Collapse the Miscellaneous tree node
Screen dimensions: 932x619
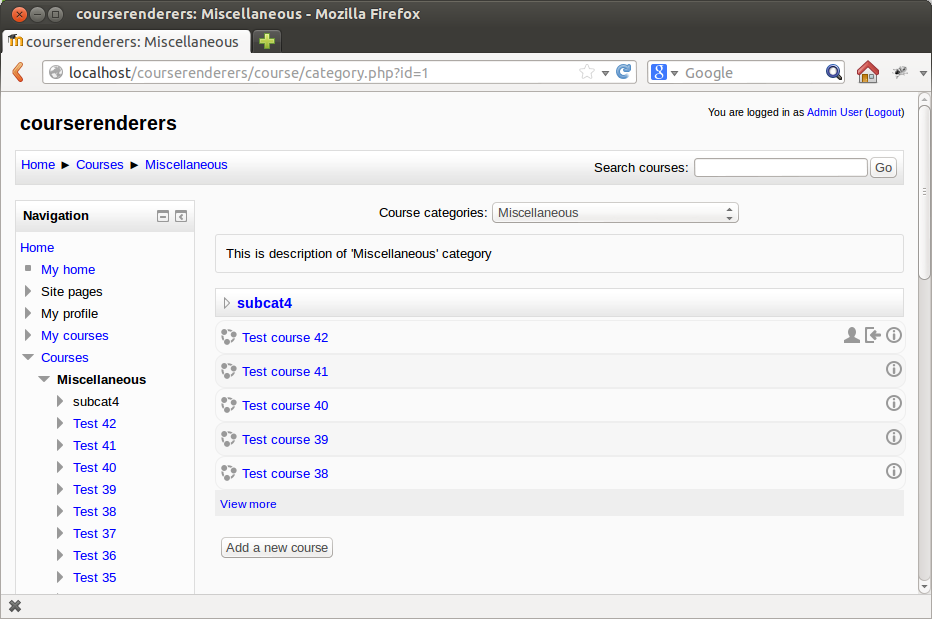(44, 379)
